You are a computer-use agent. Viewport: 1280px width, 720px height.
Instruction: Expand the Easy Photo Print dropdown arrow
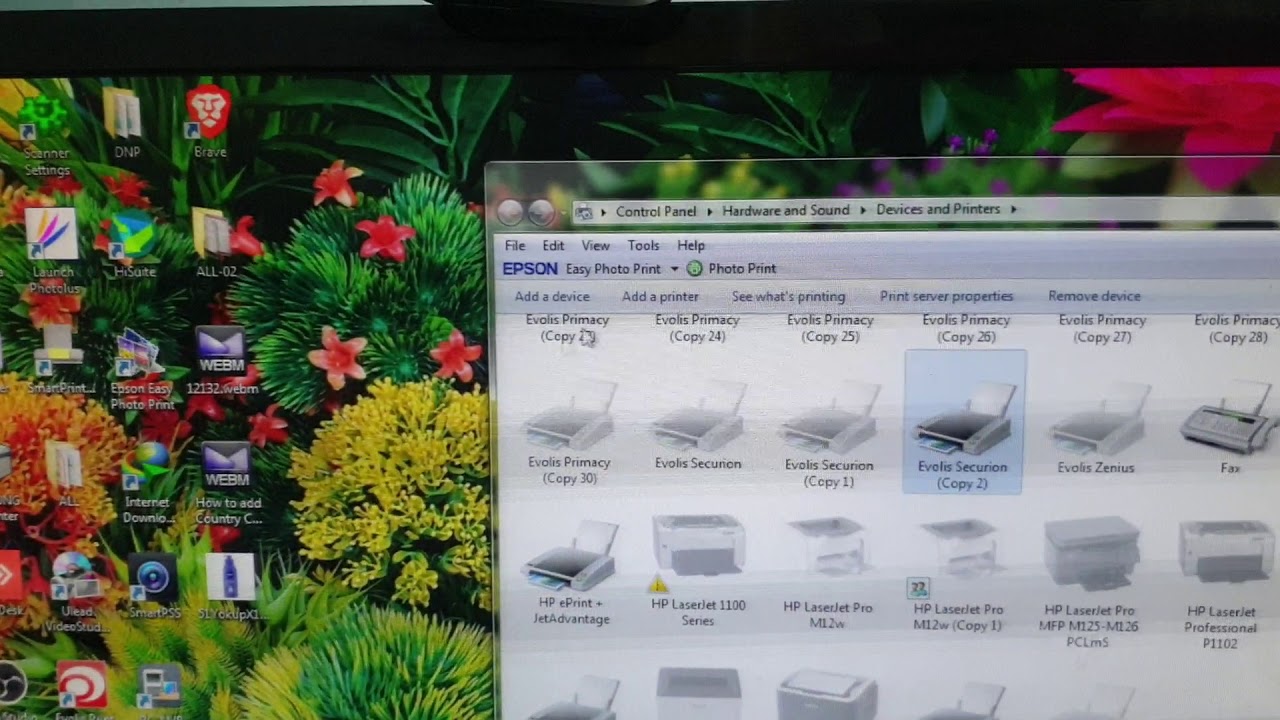674,269
